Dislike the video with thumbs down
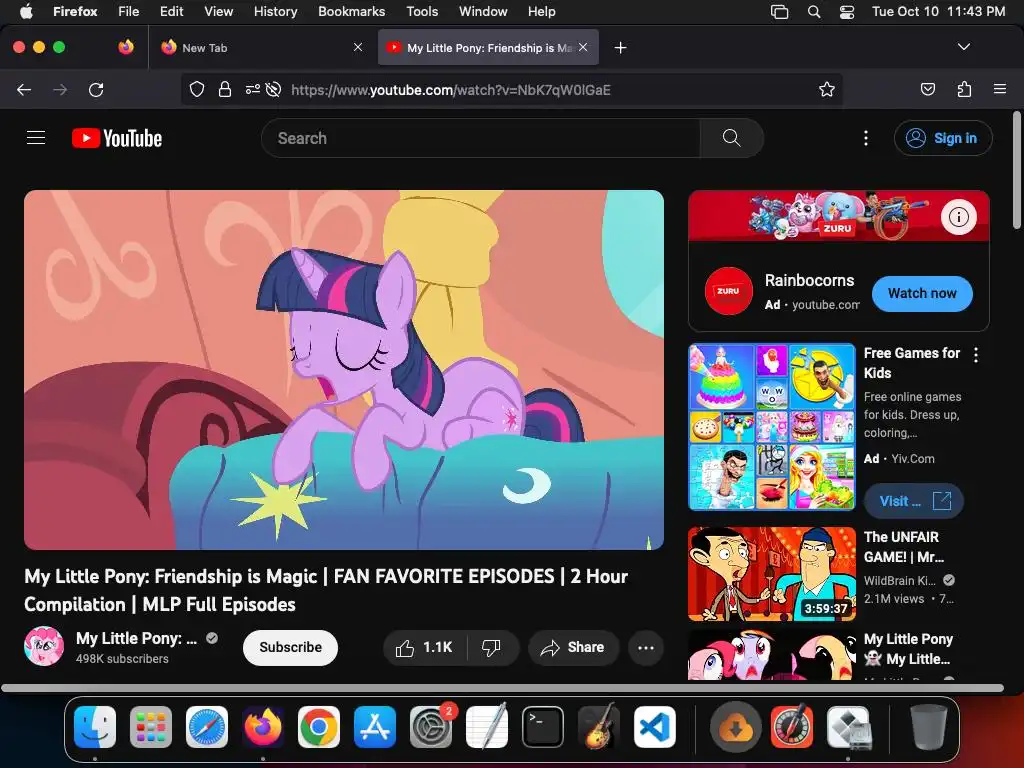Screen dimensions: 1024x768 (x=491, y=647)
